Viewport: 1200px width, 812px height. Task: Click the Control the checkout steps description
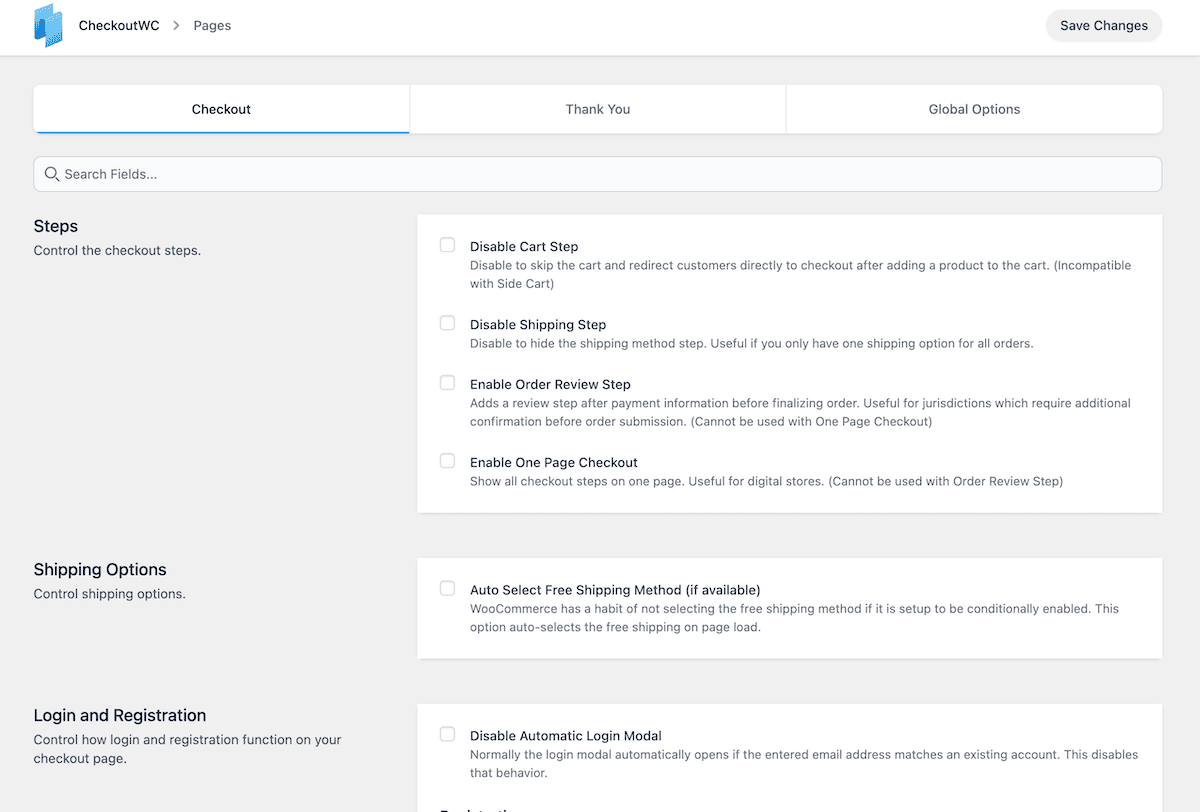117,251
